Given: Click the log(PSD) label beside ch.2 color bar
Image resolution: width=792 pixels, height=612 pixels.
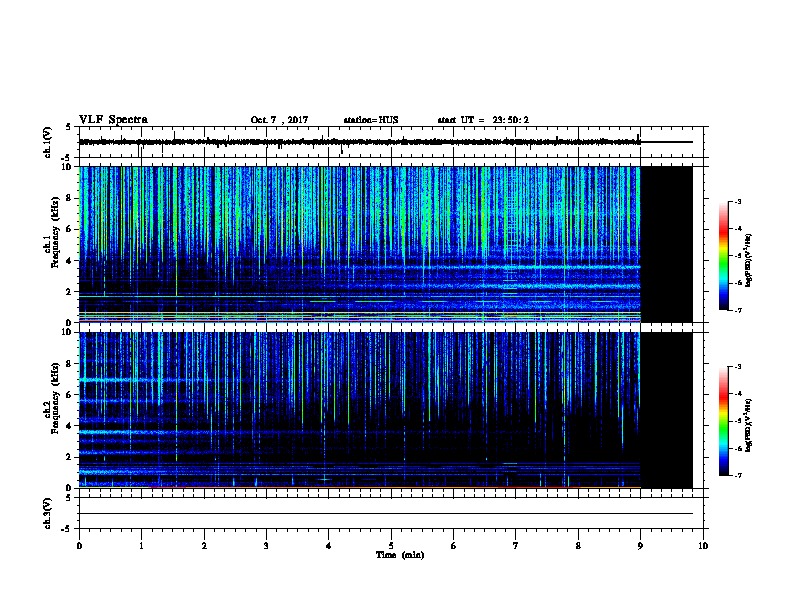Looking at the screenshot, I should click(748, 425).
